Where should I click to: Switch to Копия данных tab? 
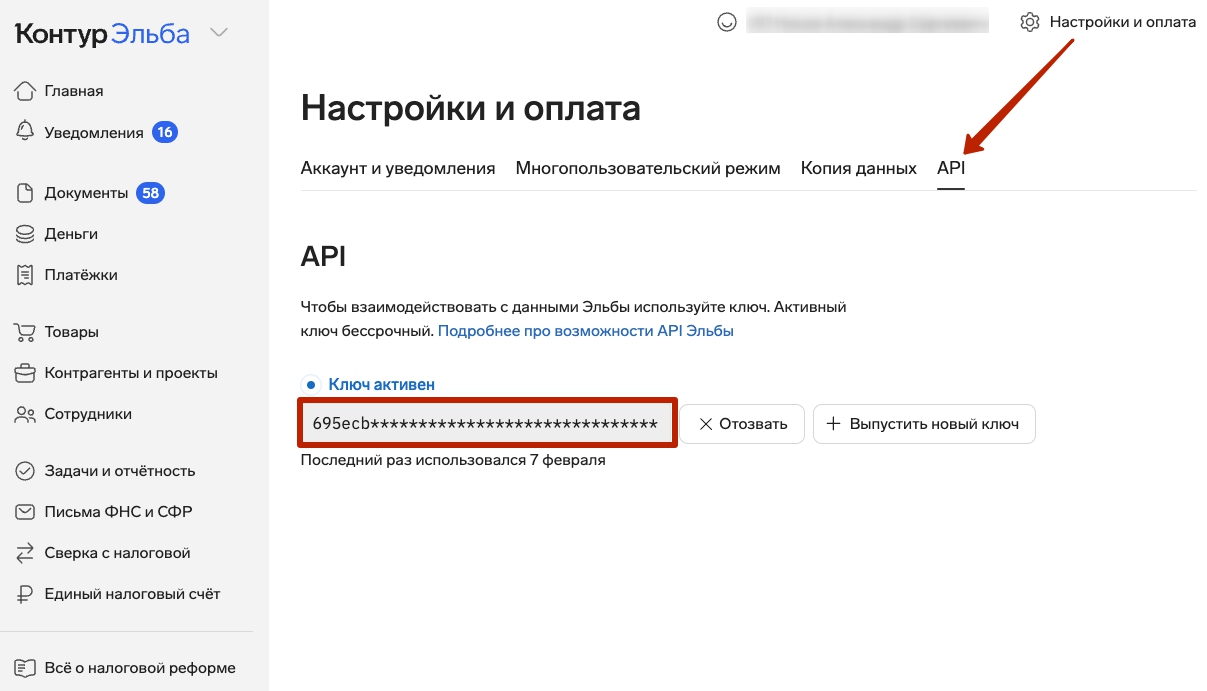tap(859, 168)
